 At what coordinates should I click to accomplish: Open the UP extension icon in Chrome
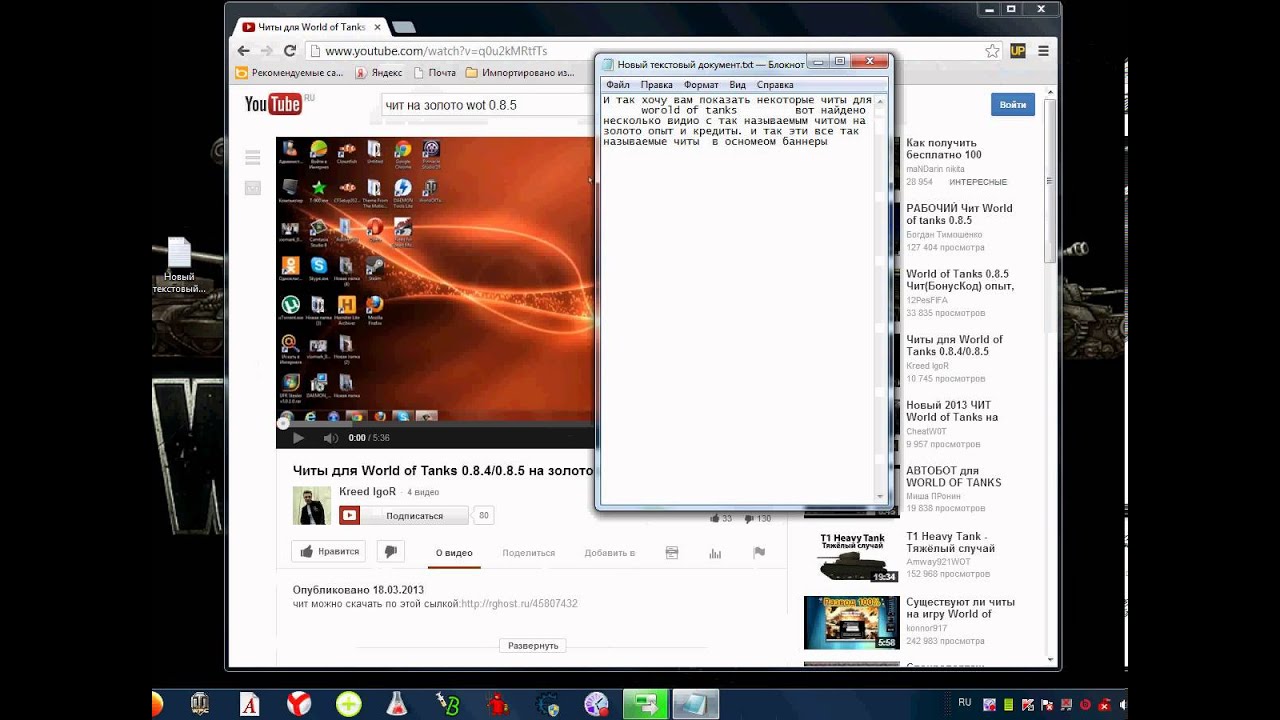1018,50
